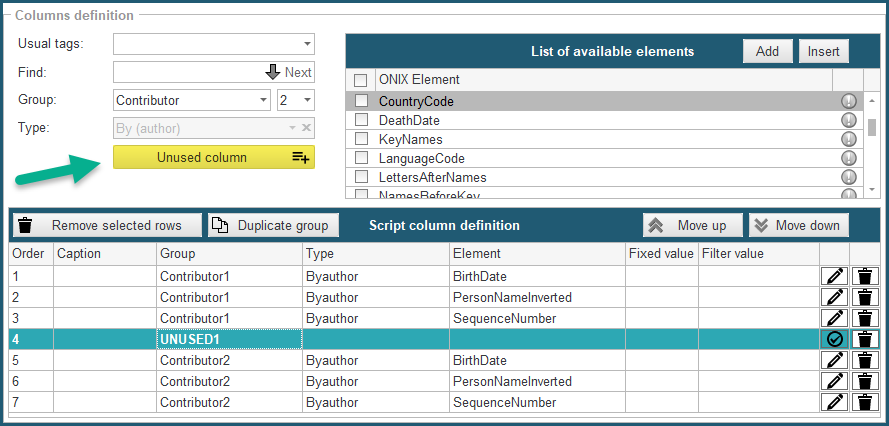Click into the Find input field
This screenshot has height=426, width=889.
[x=188, y=72]
